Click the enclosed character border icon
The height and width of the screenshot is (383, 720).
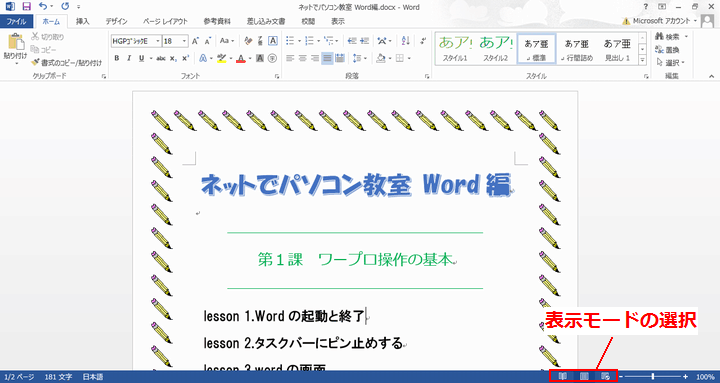[x=273, y=41]
